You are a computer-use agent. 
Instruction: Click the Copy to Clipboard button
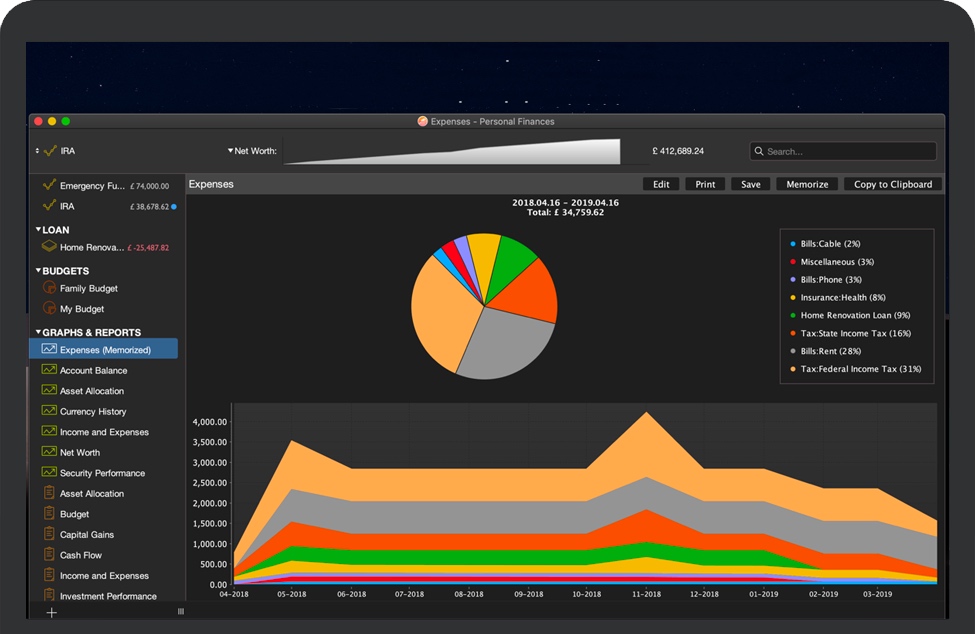tap(892, 184)
